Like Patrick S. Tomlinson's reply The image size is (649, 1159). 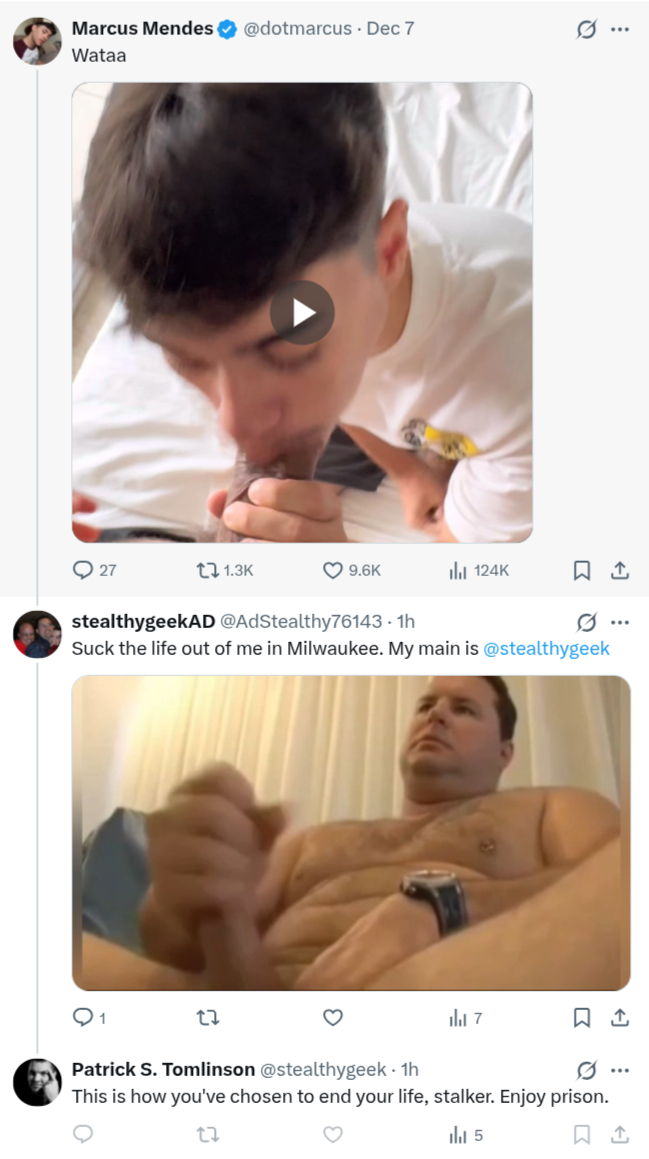pyautogui.click(x=333, y=1134)
